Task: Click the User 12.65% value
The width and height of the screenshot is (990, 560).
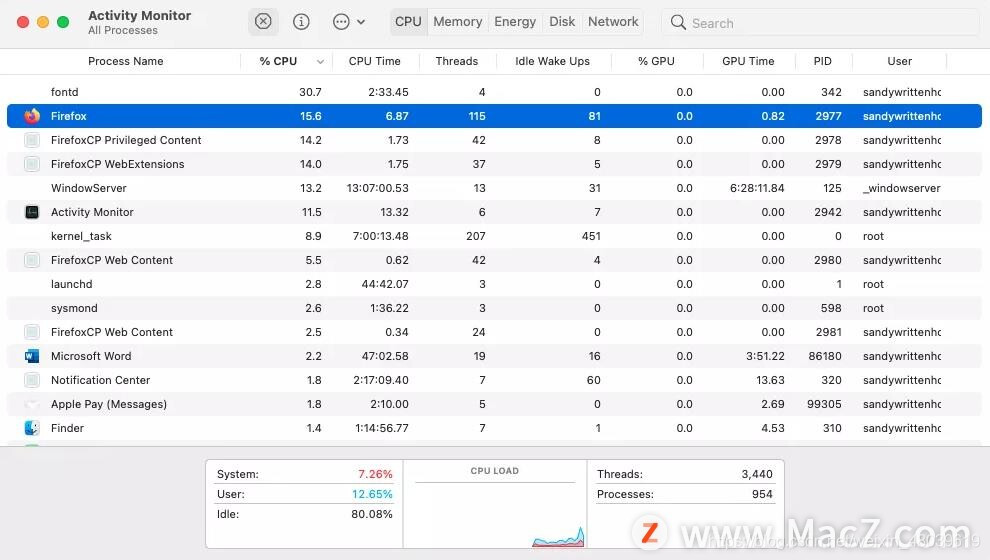Action: tap(372, 494)
